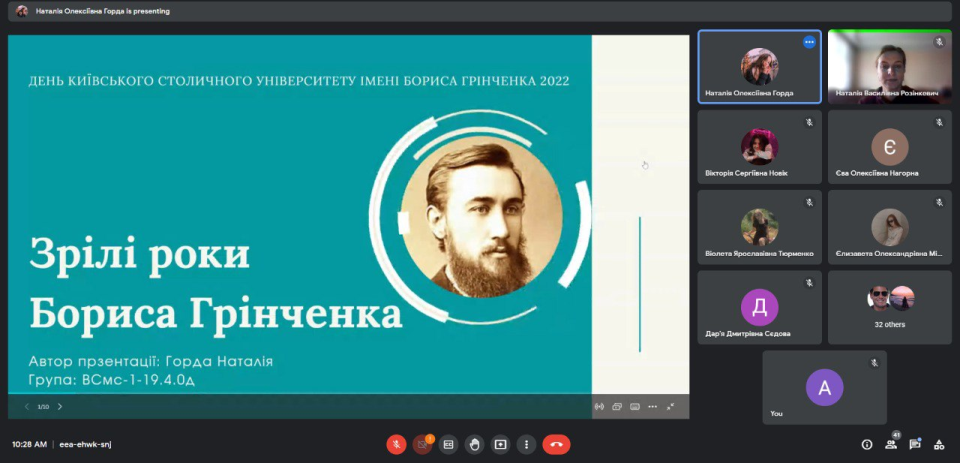The image size is (960, 463).
Task: Select Наталія Василівна Розінкевич's video tile
Action: click(890, 66)
